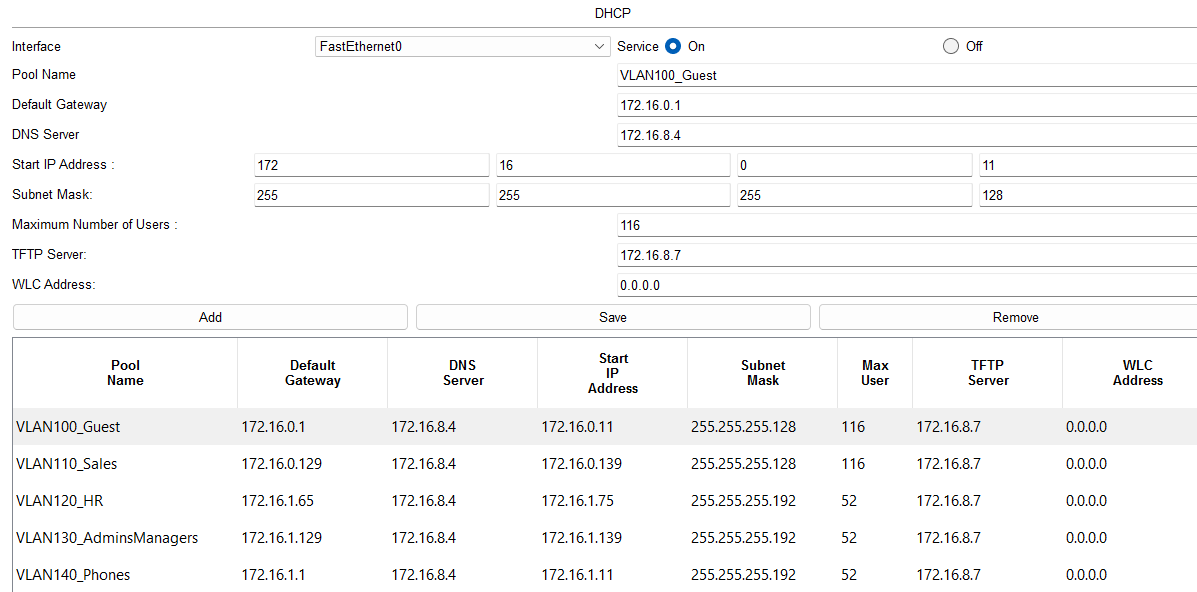The height and width of the screenshot is (592, 1197).
Task: Edit the Start IP second octet 16
Action: tap(612, 165)
